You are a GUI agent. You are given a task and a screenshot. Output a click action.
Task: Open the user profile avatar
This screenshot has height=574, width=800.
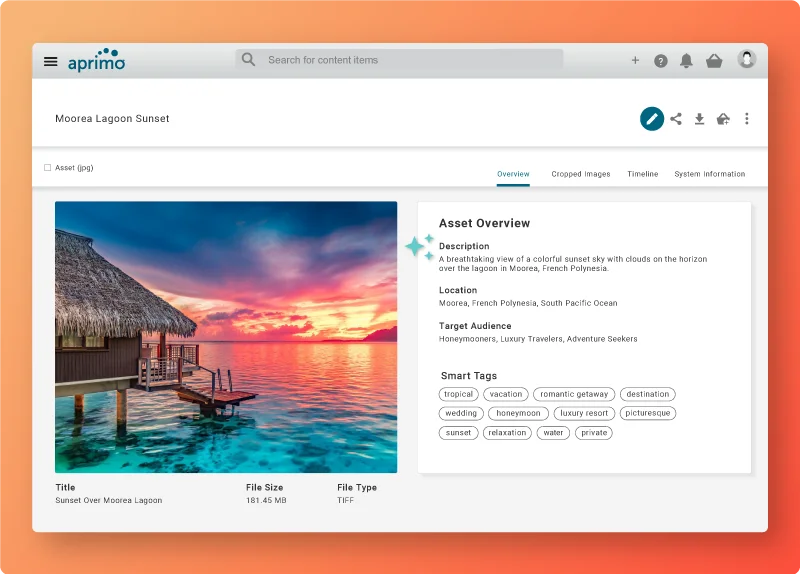coord(746,59)
